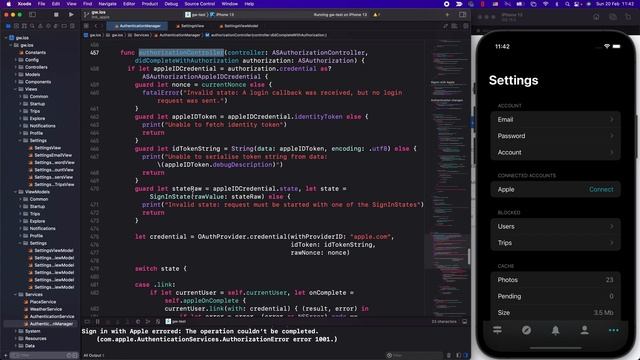
Task: Click the yellow warning indicator in activity bar
Action: pyautogui.click(x=376, y=15)
